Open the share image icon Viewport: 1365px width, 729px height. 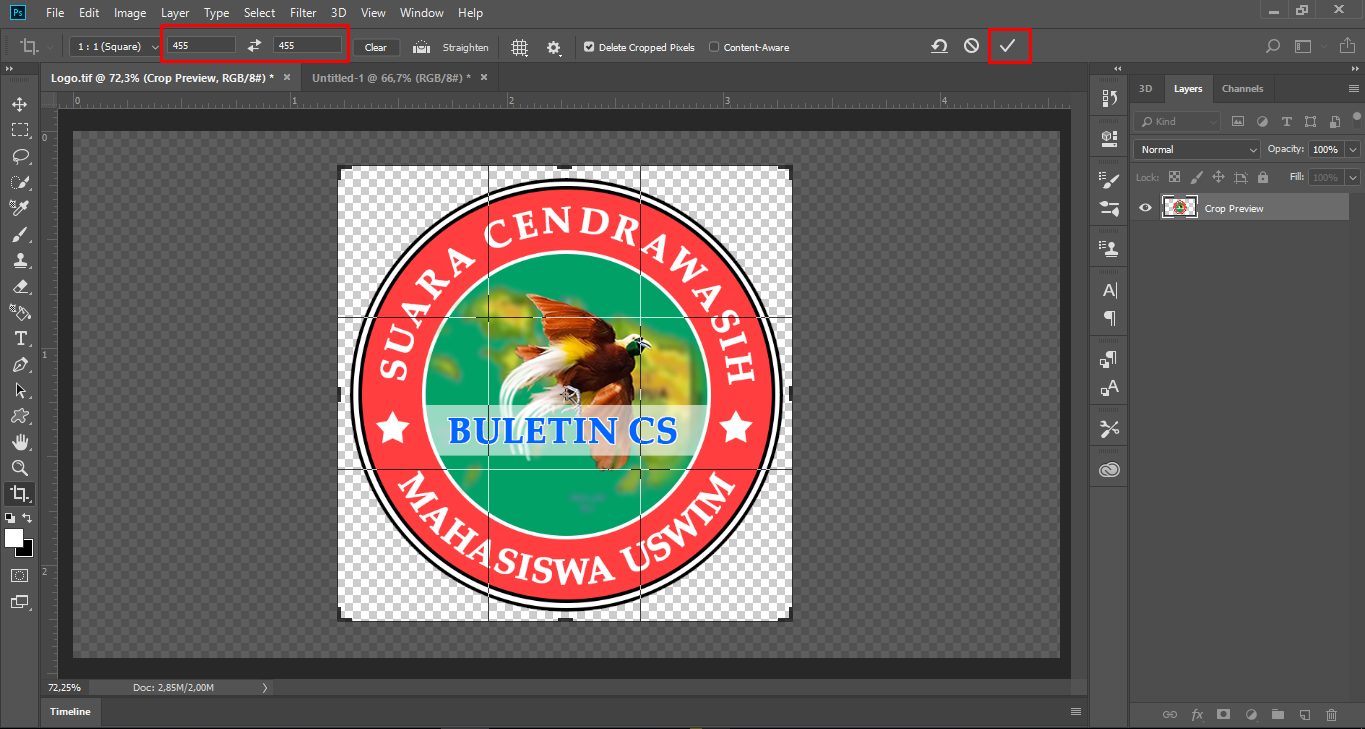(1347, 46)
